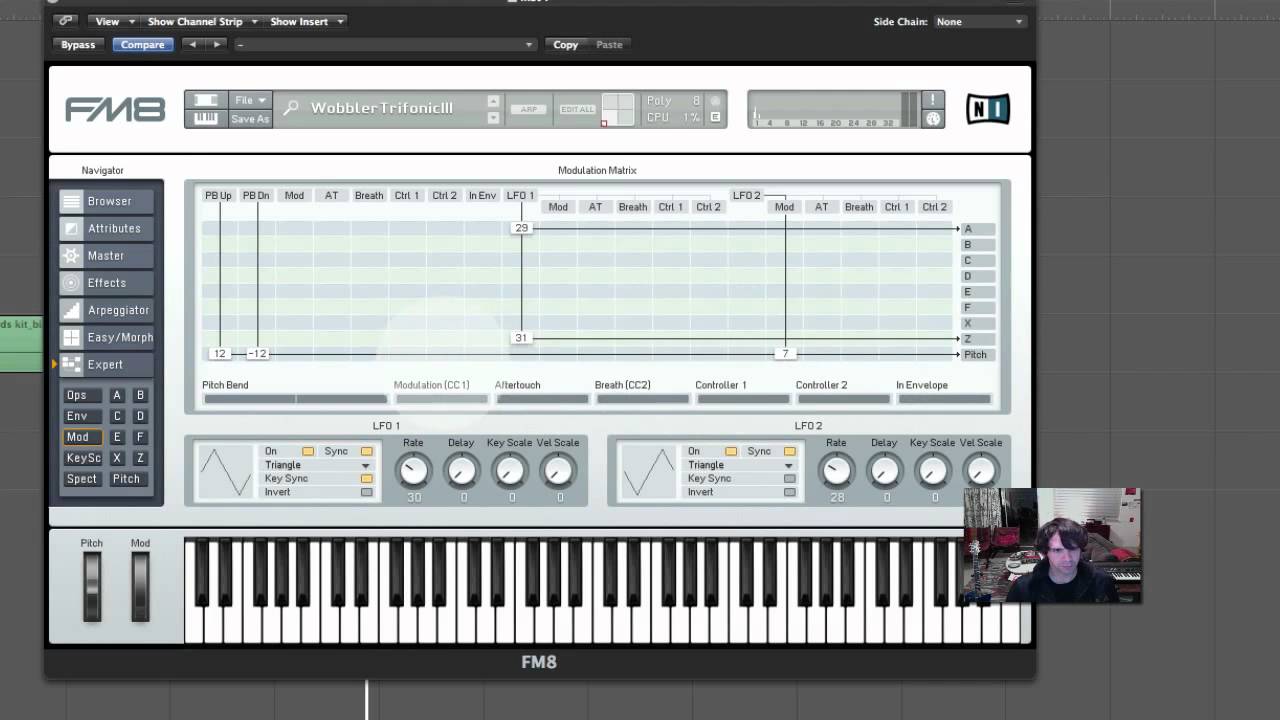1280x720 pixels.
Task: Toggle LFO 2 Invert switch
Action: [x=789, y=492]
